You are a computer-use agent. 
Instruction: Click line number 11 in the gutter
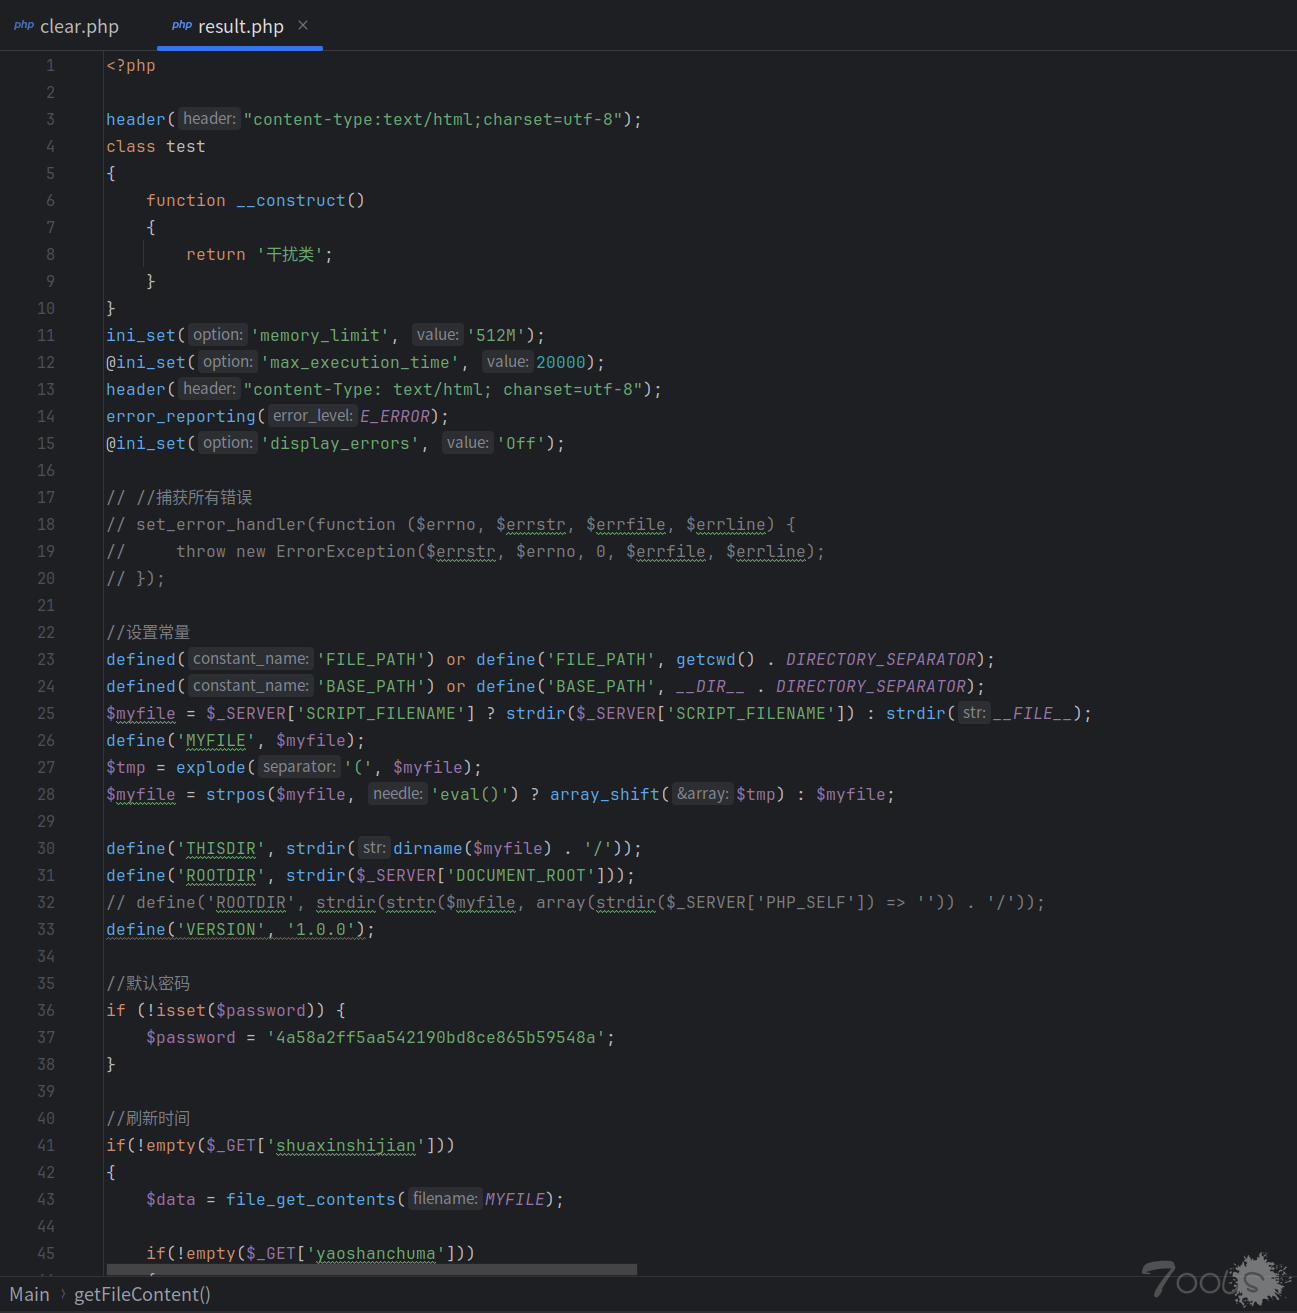(x=46, y=335)
